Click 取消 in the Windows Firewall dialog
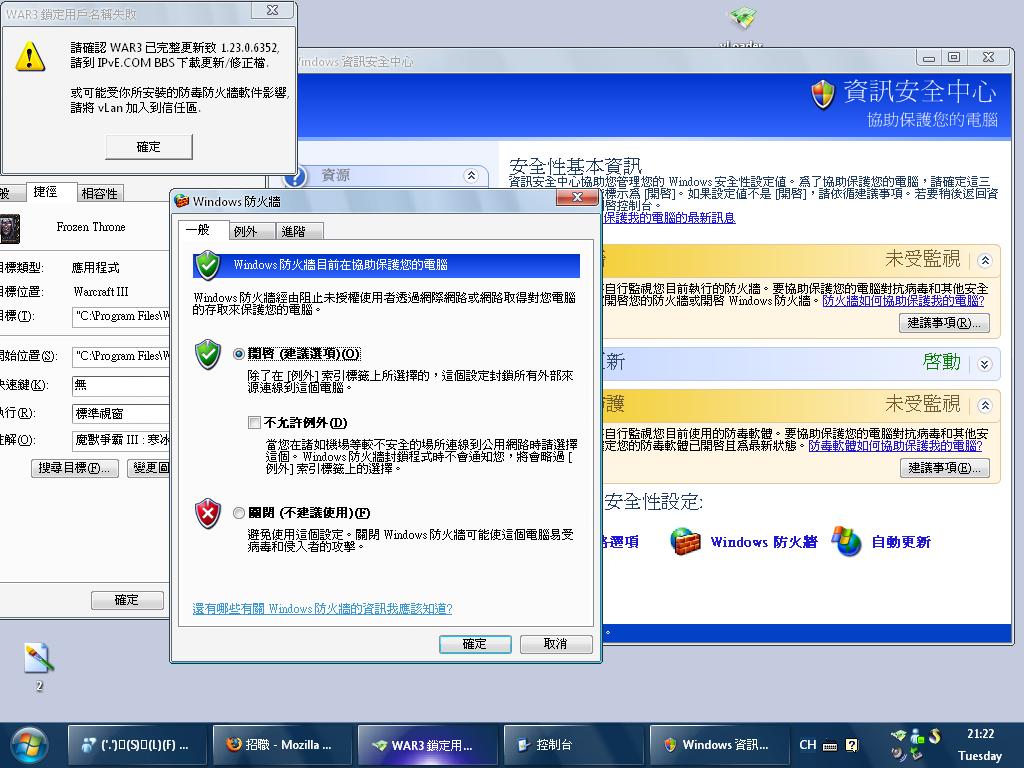This screenshot has width=1024, height=768. coord(556,644)
